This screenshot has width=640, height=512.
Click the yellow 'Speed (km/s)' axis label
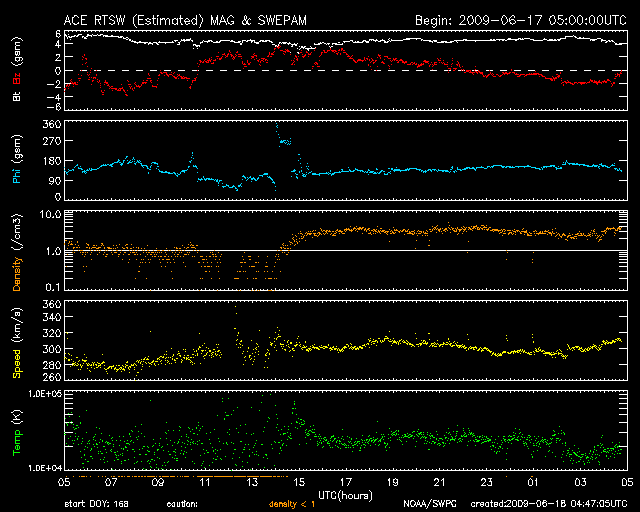tap(16, 343)
